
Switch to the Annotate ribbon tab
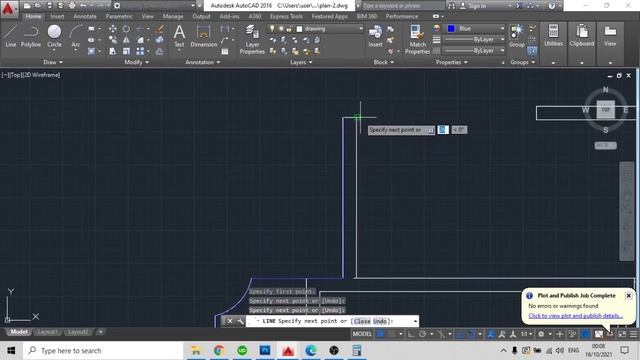[84, 16]
